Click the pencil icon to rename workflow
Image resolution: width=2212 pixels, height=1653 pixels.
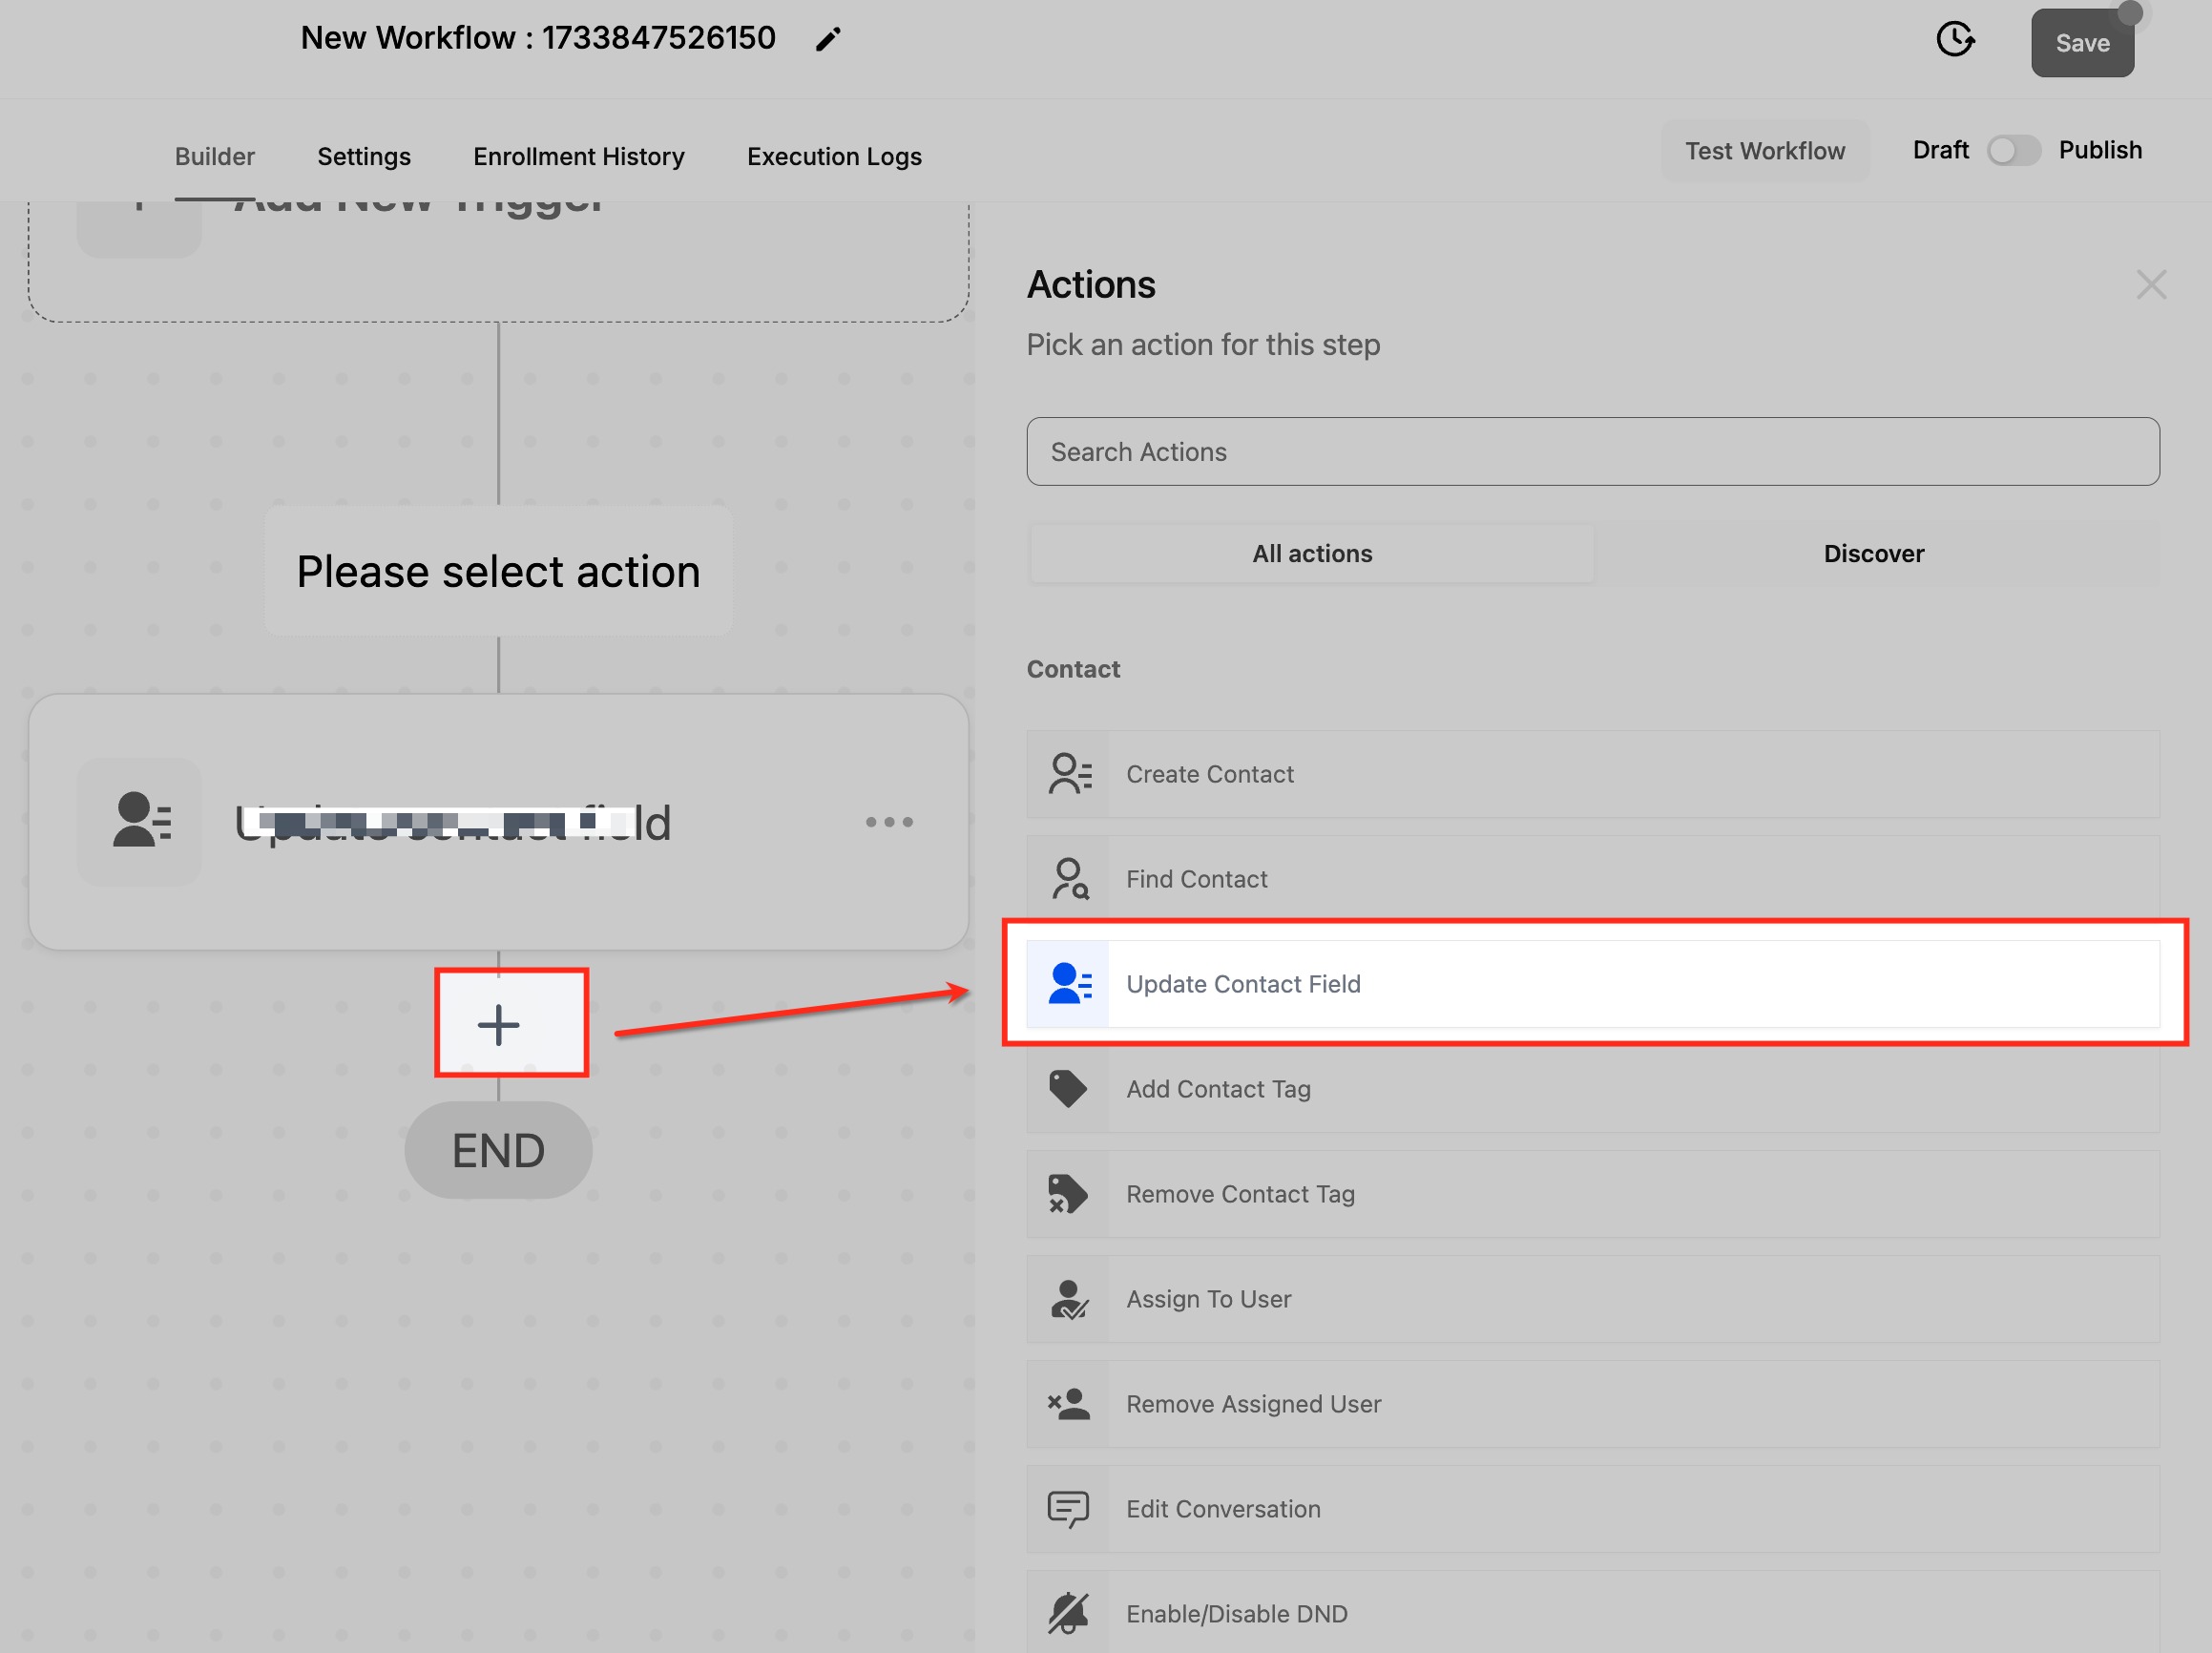tap(828, 40)
